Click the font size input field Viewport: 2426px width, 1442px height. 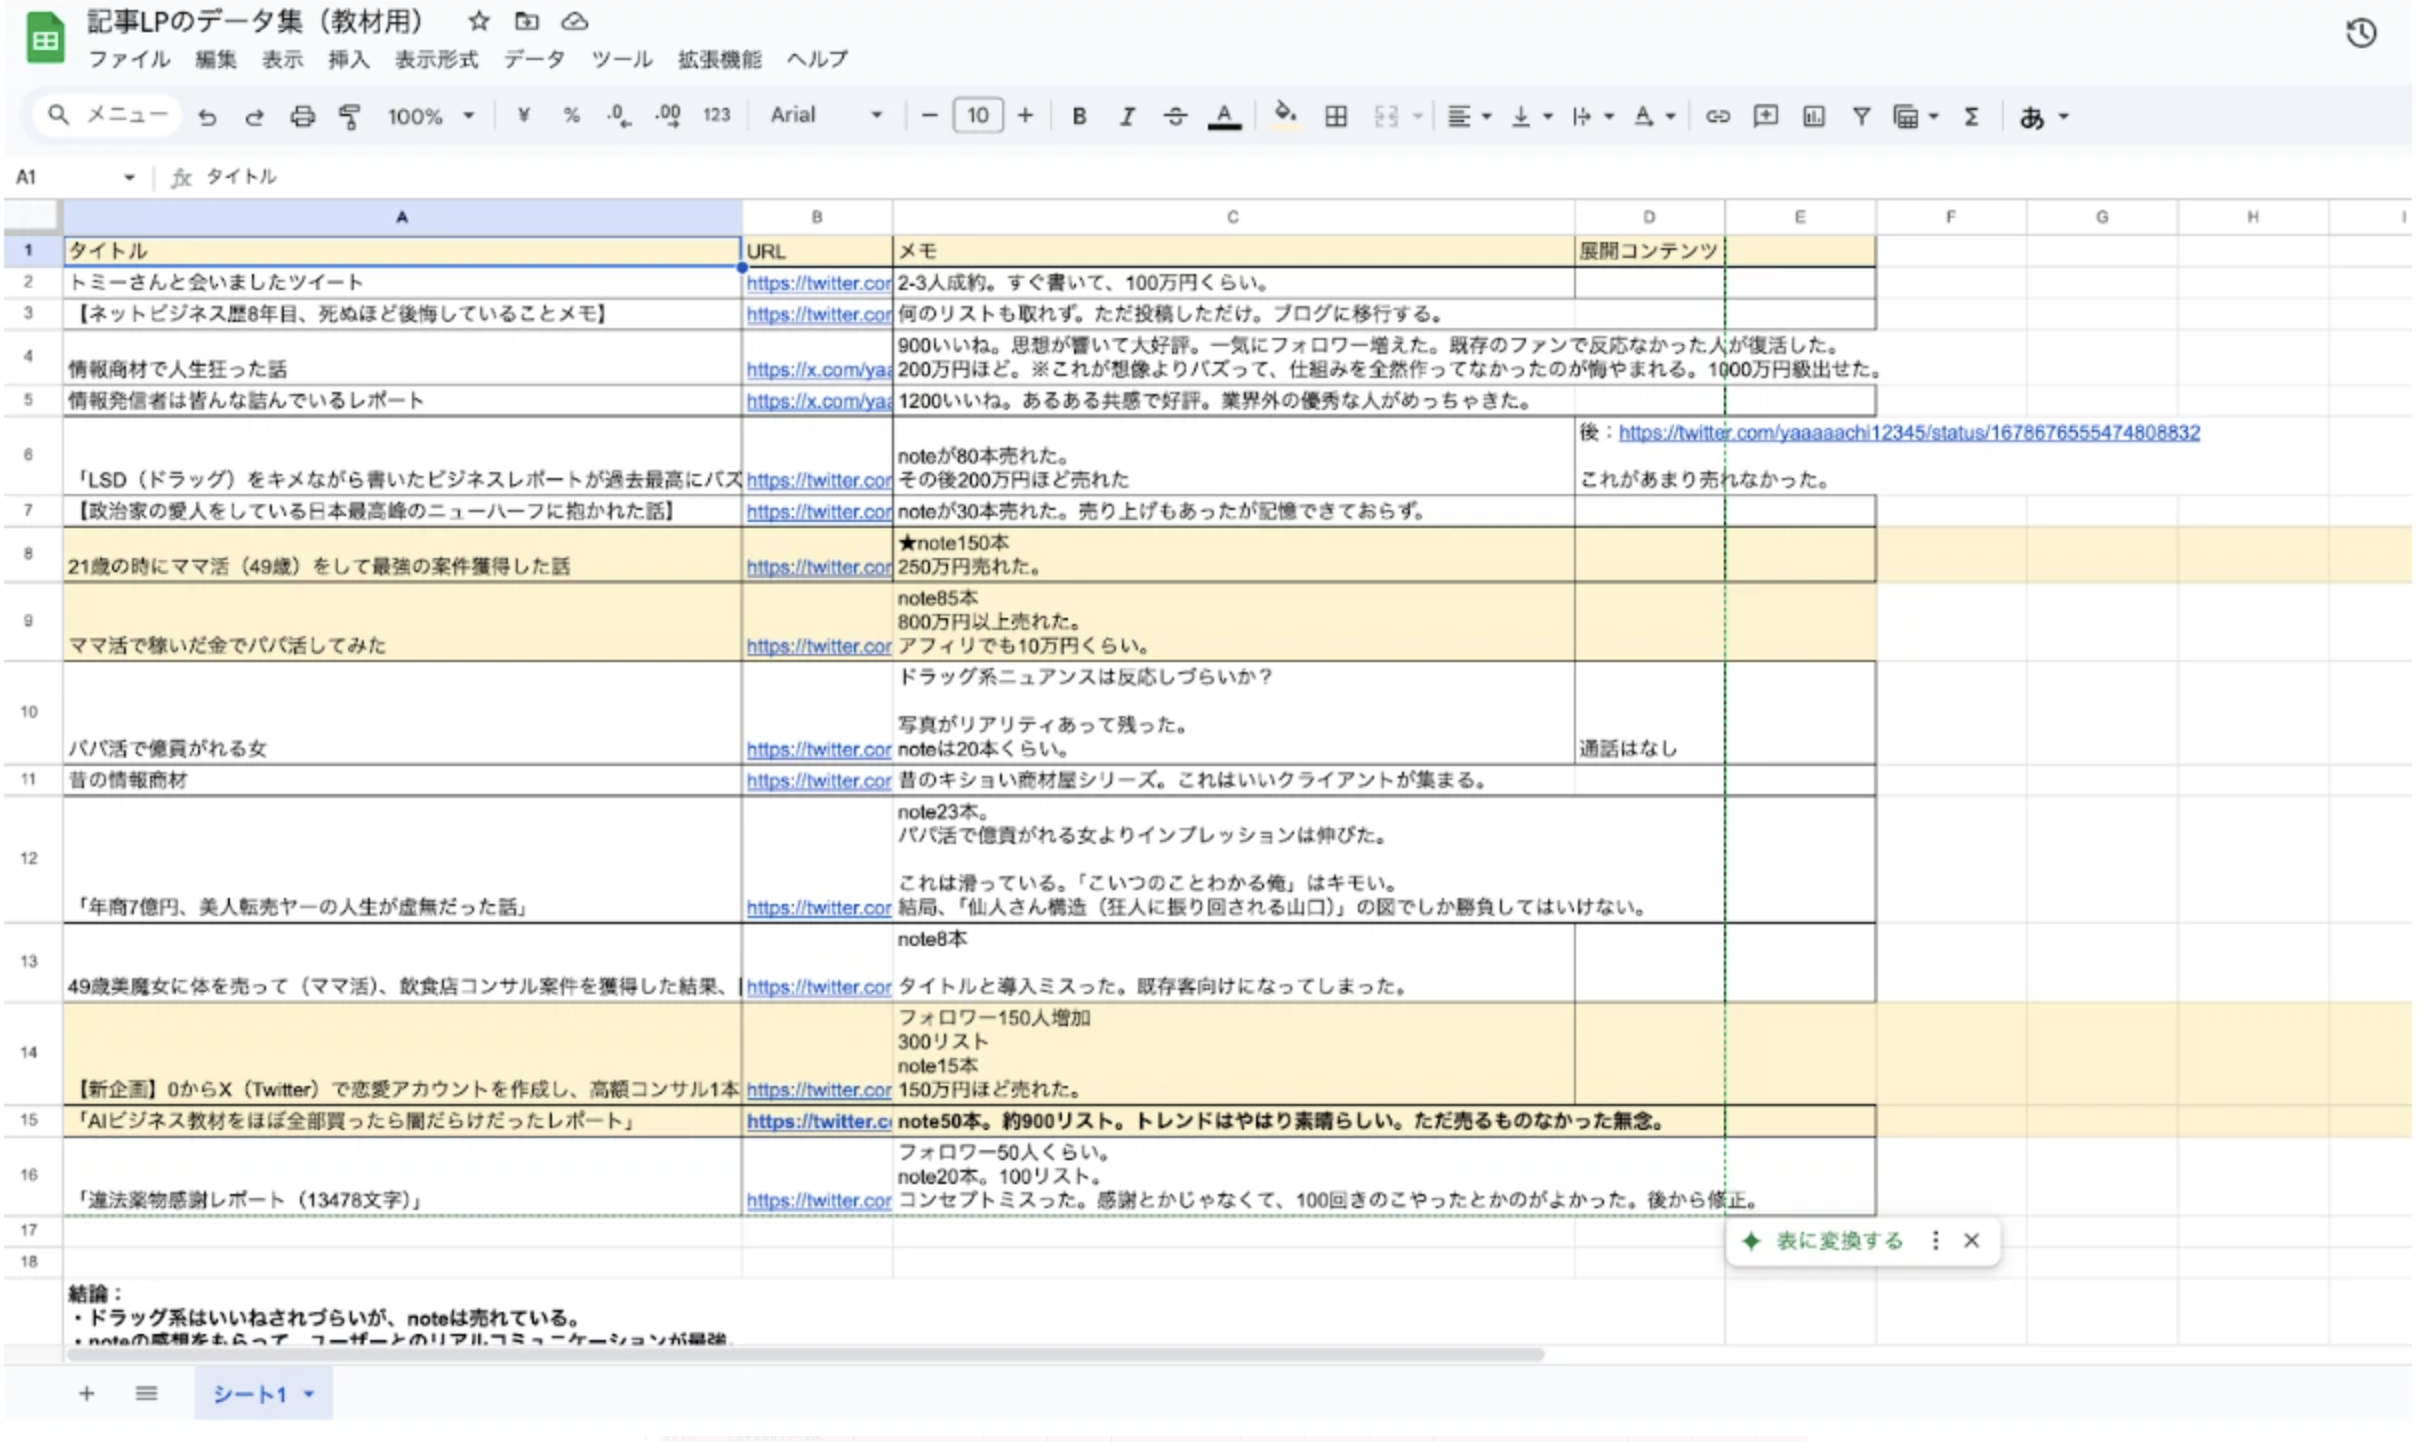977,116
